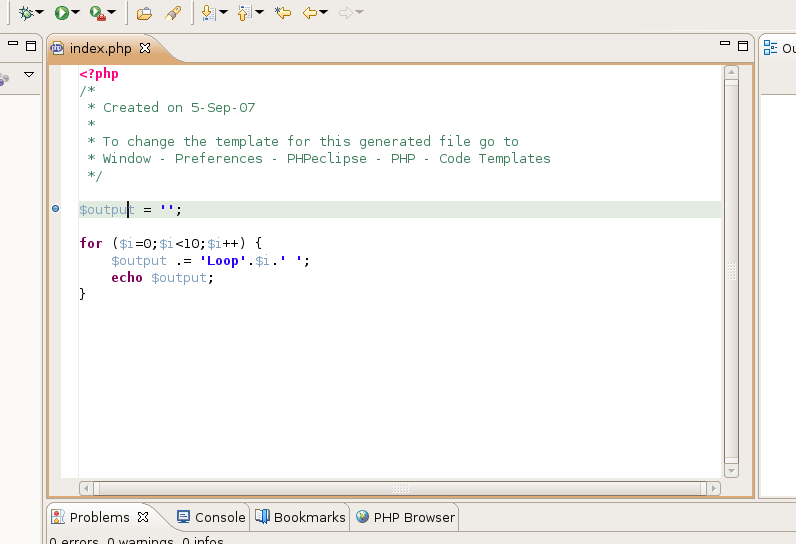Click the Back navigation arrow
Image resolution: width=796 pixels, height=544 pixels.
[310, 13]
